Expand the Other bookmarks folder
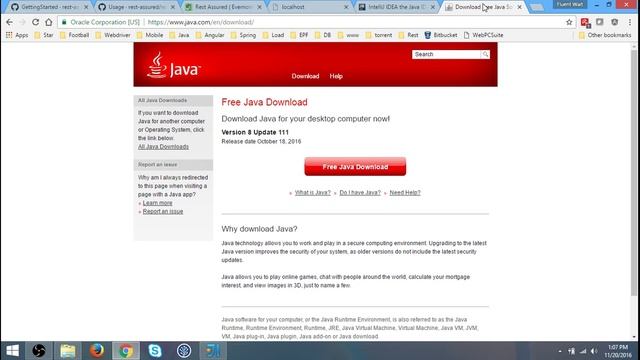The height and width of the screenshot is (360, 640). tap(605, 35)
